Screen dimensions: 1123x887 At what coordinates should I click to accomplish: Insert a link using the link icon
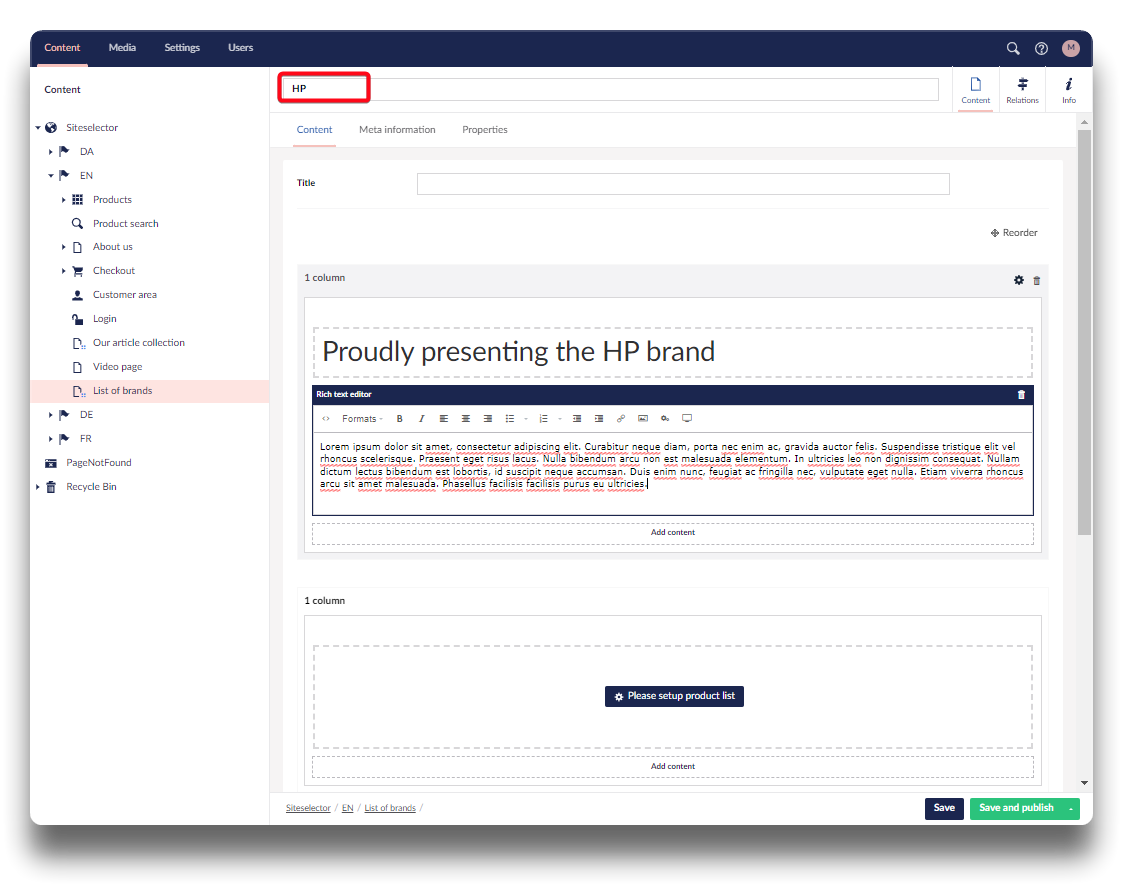click(621, 419)
